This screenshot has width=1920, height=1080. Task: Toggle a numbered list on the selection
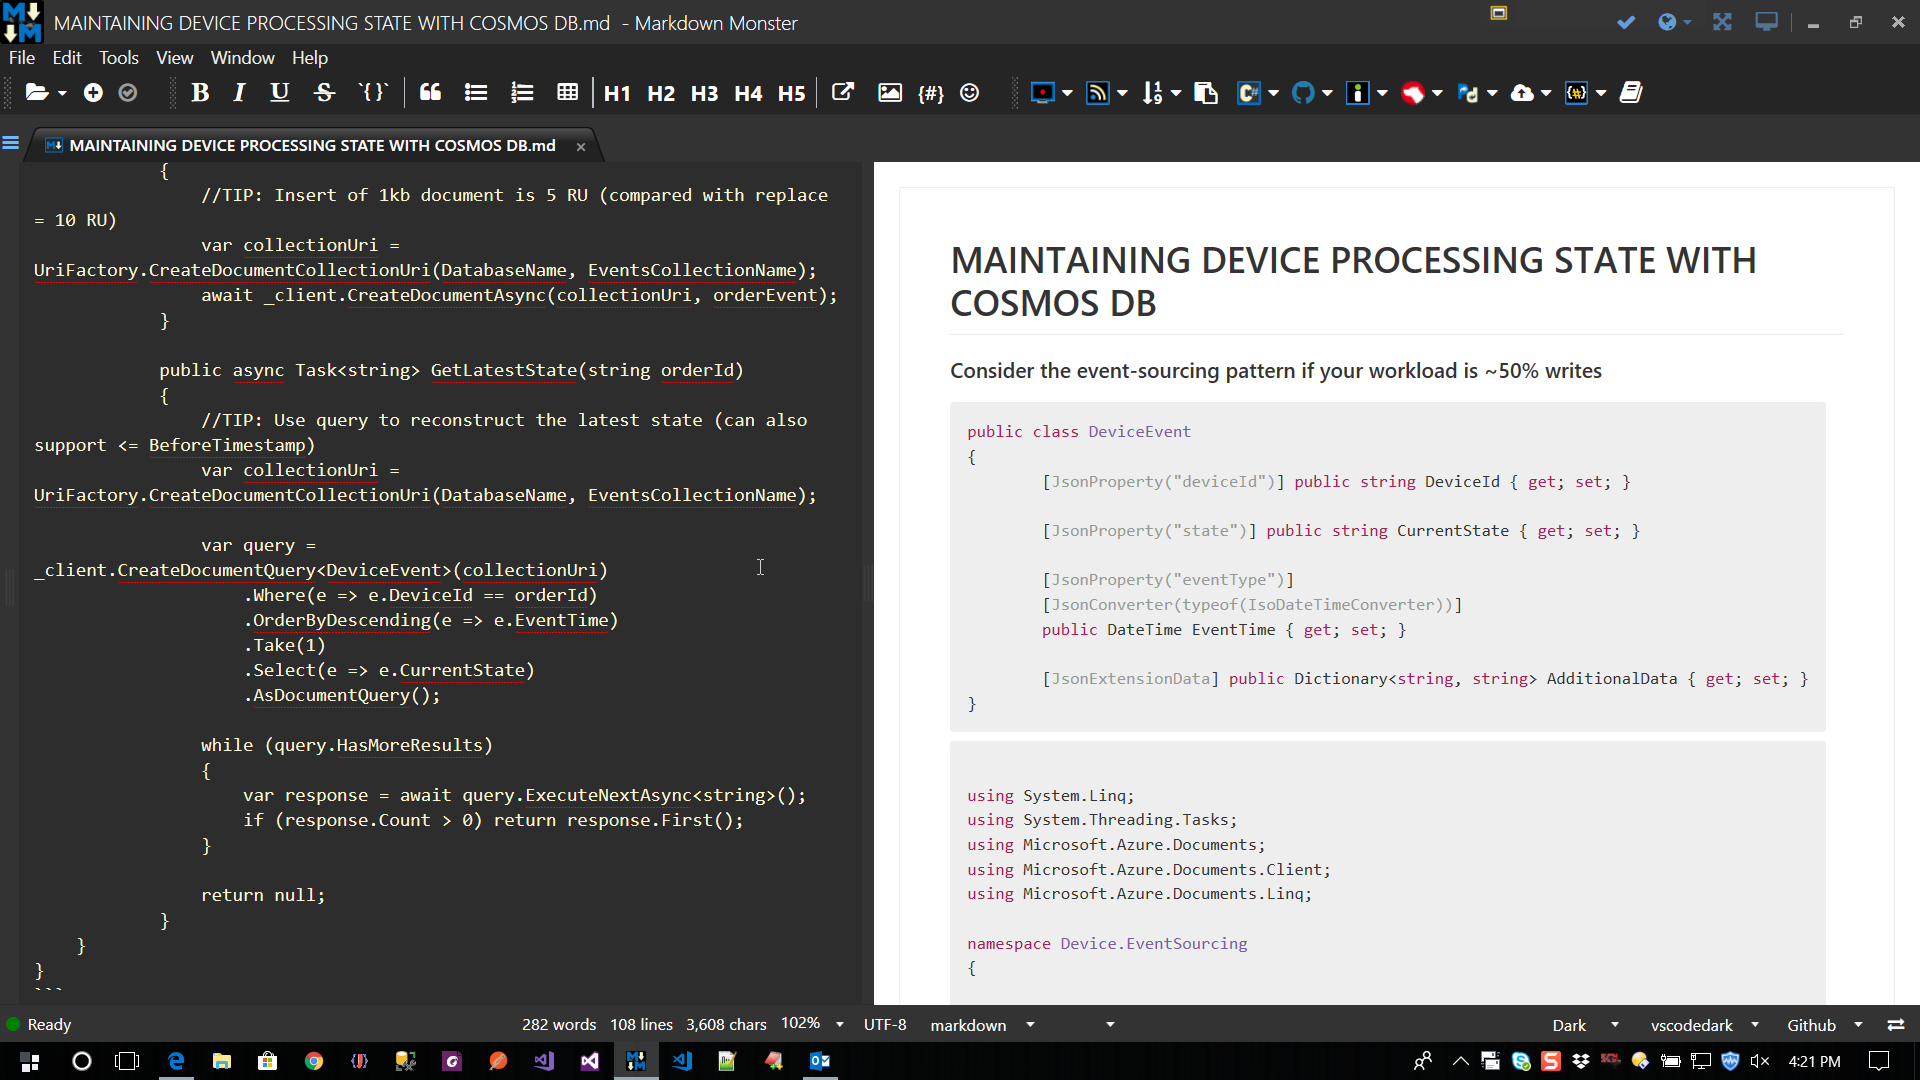pyautogui.click(x=521, y=92)
